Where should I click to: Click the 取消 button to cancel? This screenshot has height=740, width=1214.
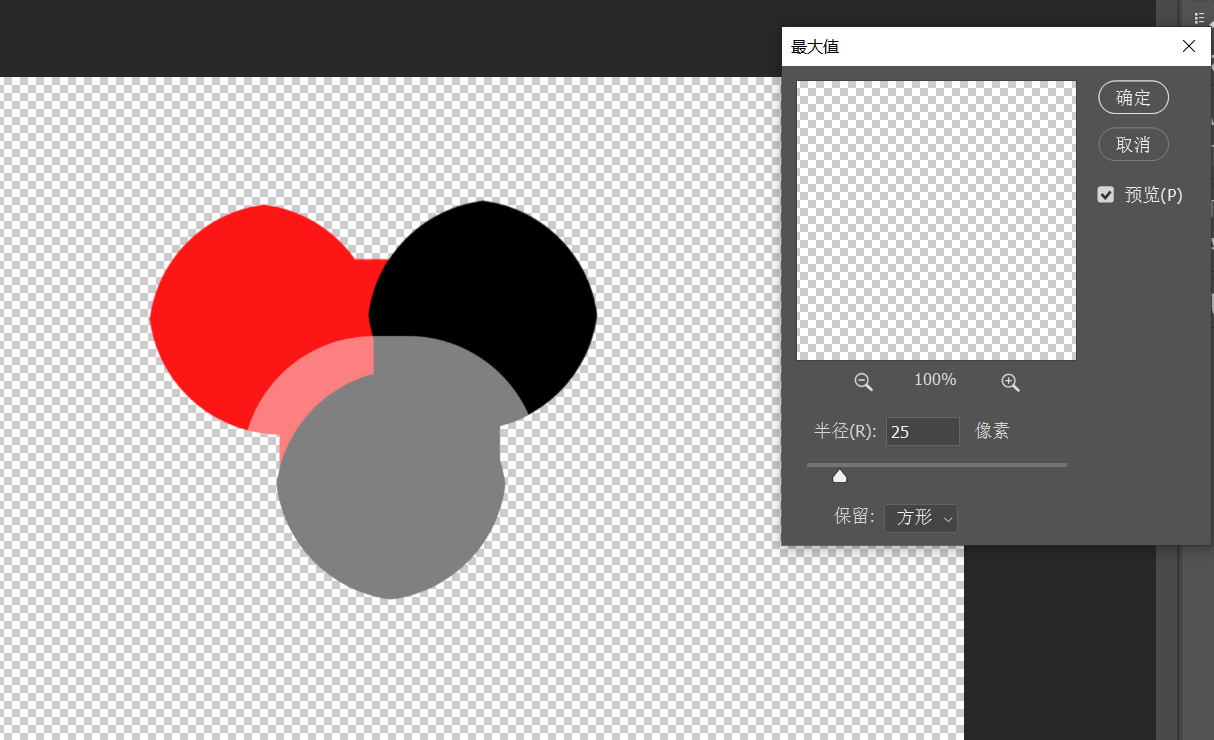pyautogui.click(x=1133, y=145)
